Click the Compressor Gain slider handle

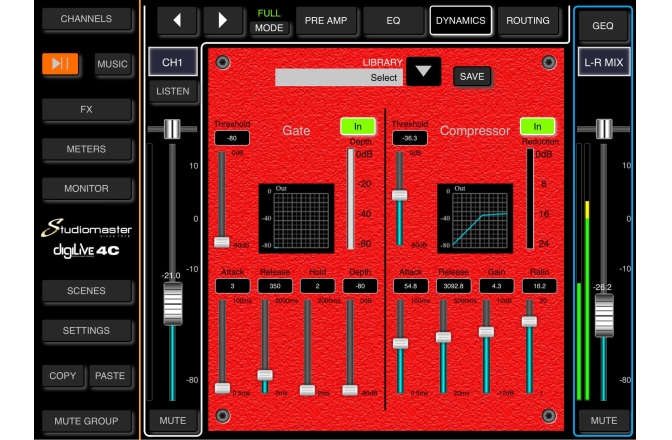click(486, 332)
